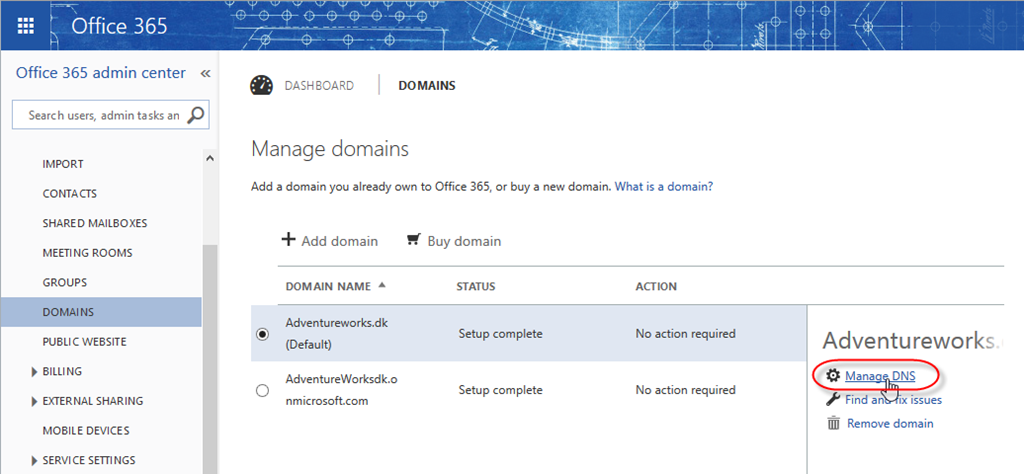
Task: Go to Shared Mailboxes
Action: [x=95, y=223]
